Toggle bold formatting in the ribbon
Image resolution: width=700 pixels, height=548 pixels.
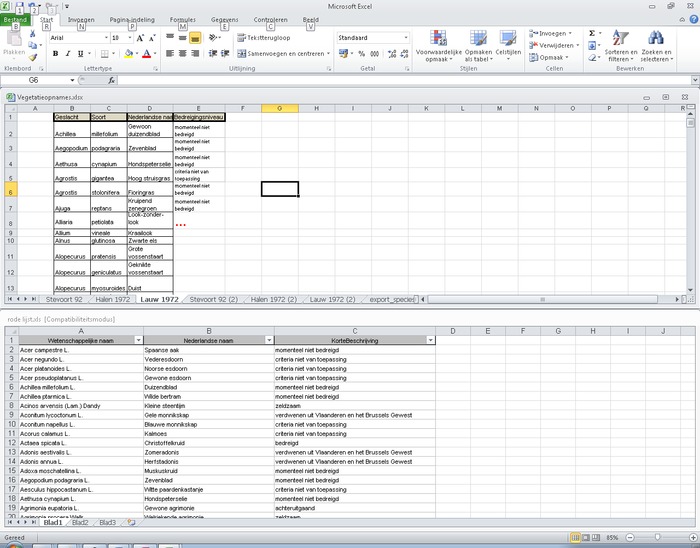55,54
